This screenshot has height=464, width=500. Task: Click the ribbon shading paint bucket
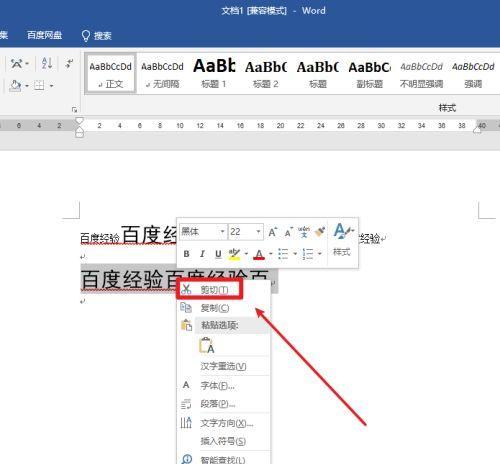15,86
